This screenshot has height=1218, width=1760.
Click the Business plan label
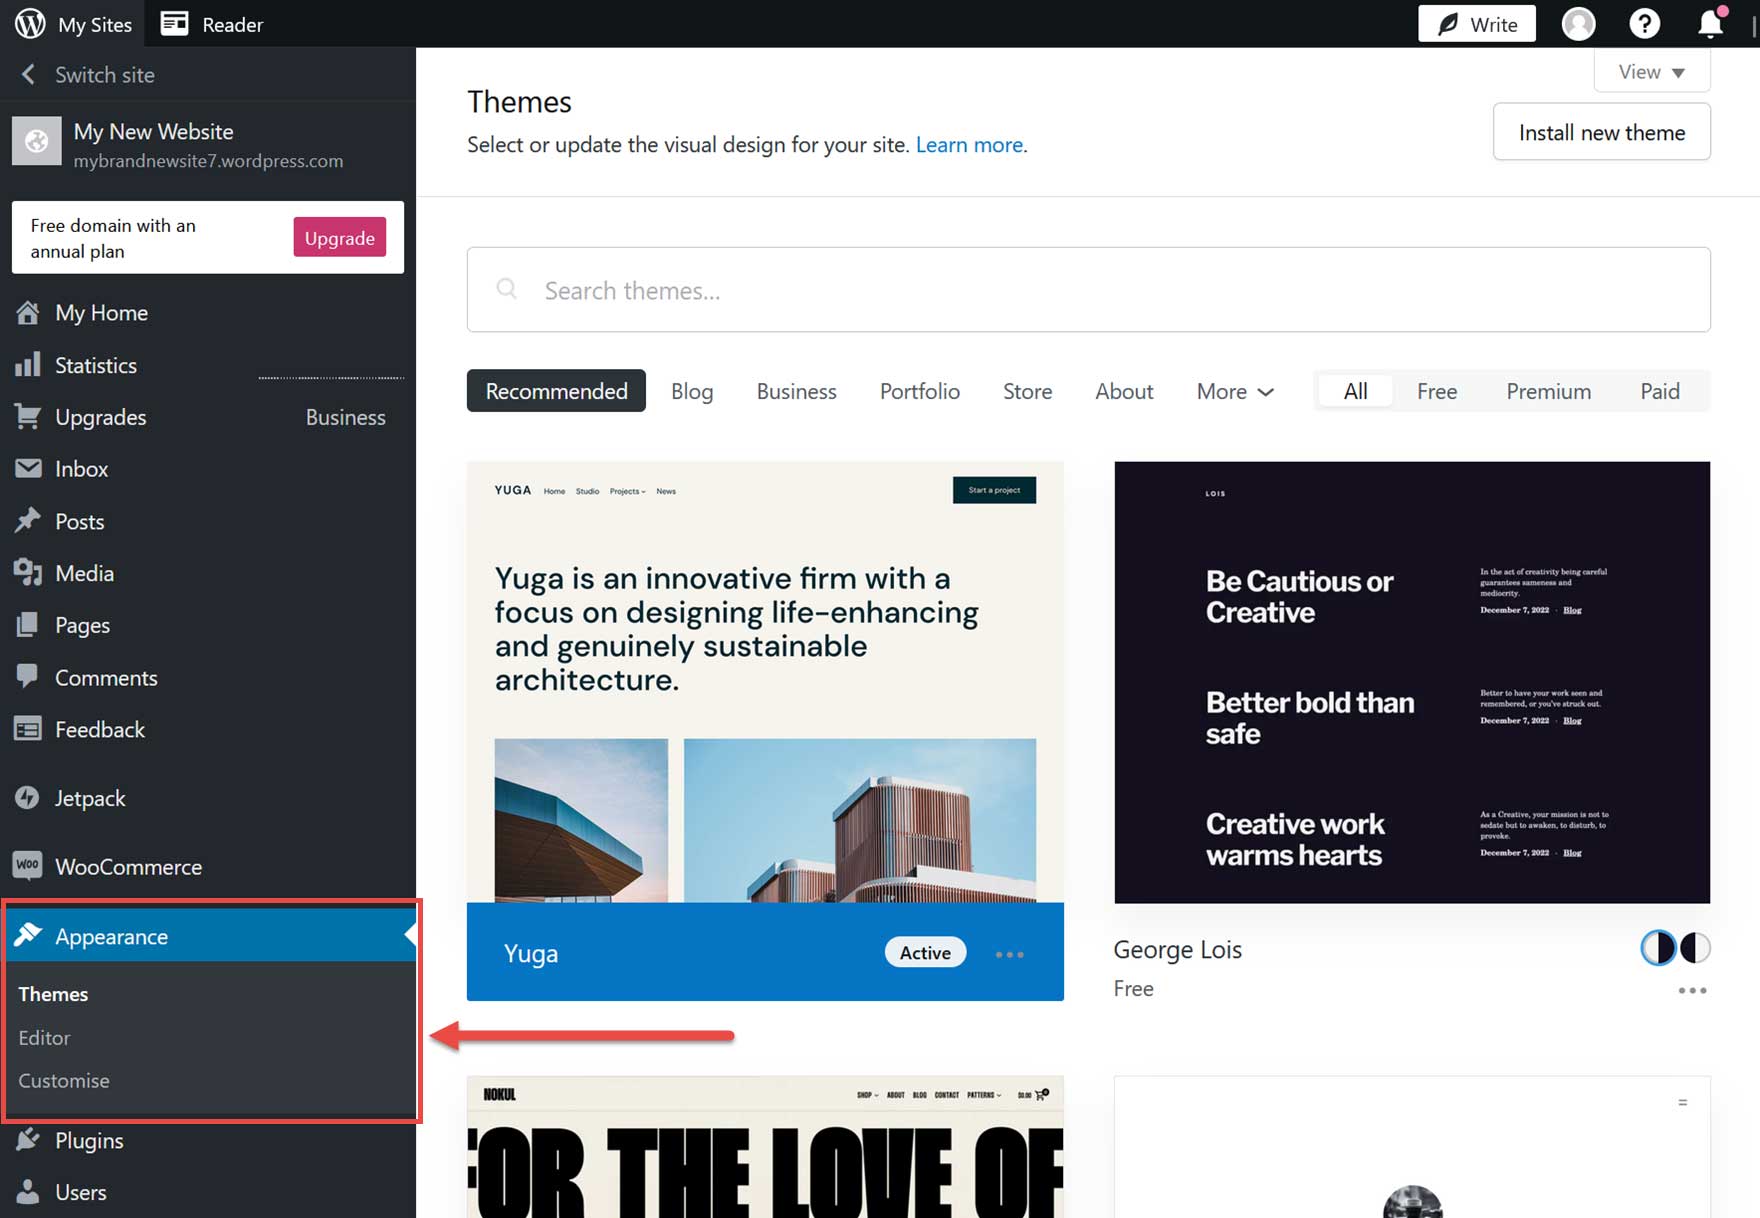345,417
